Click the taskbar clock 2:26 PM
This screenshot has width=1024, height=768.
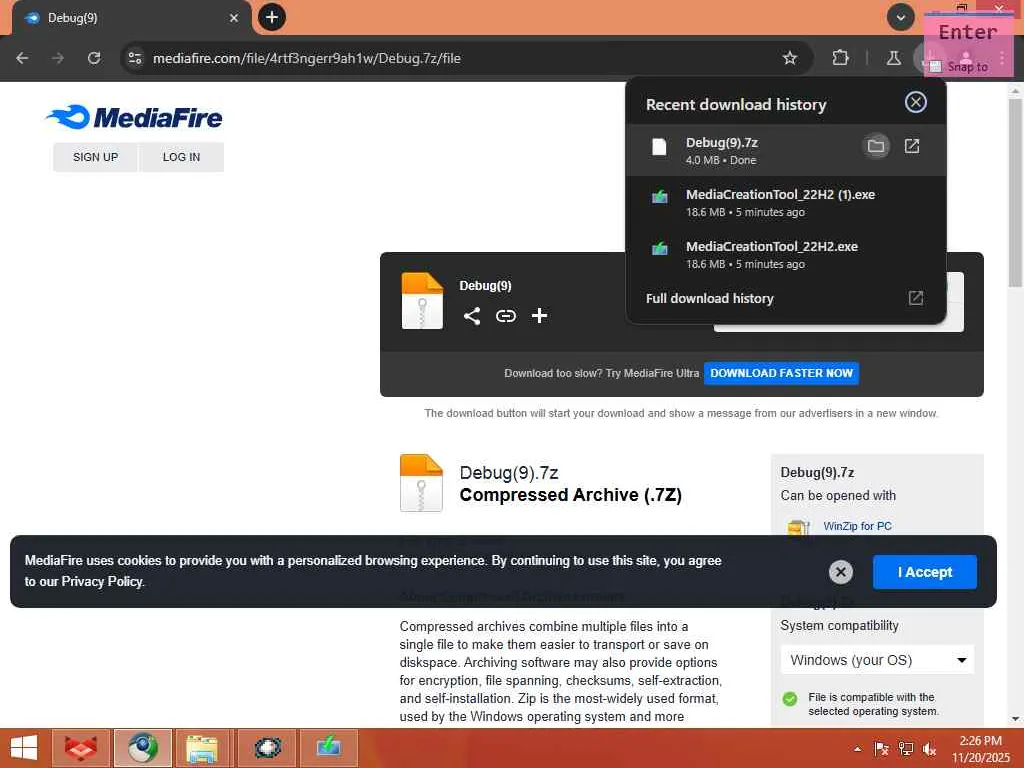980,741
